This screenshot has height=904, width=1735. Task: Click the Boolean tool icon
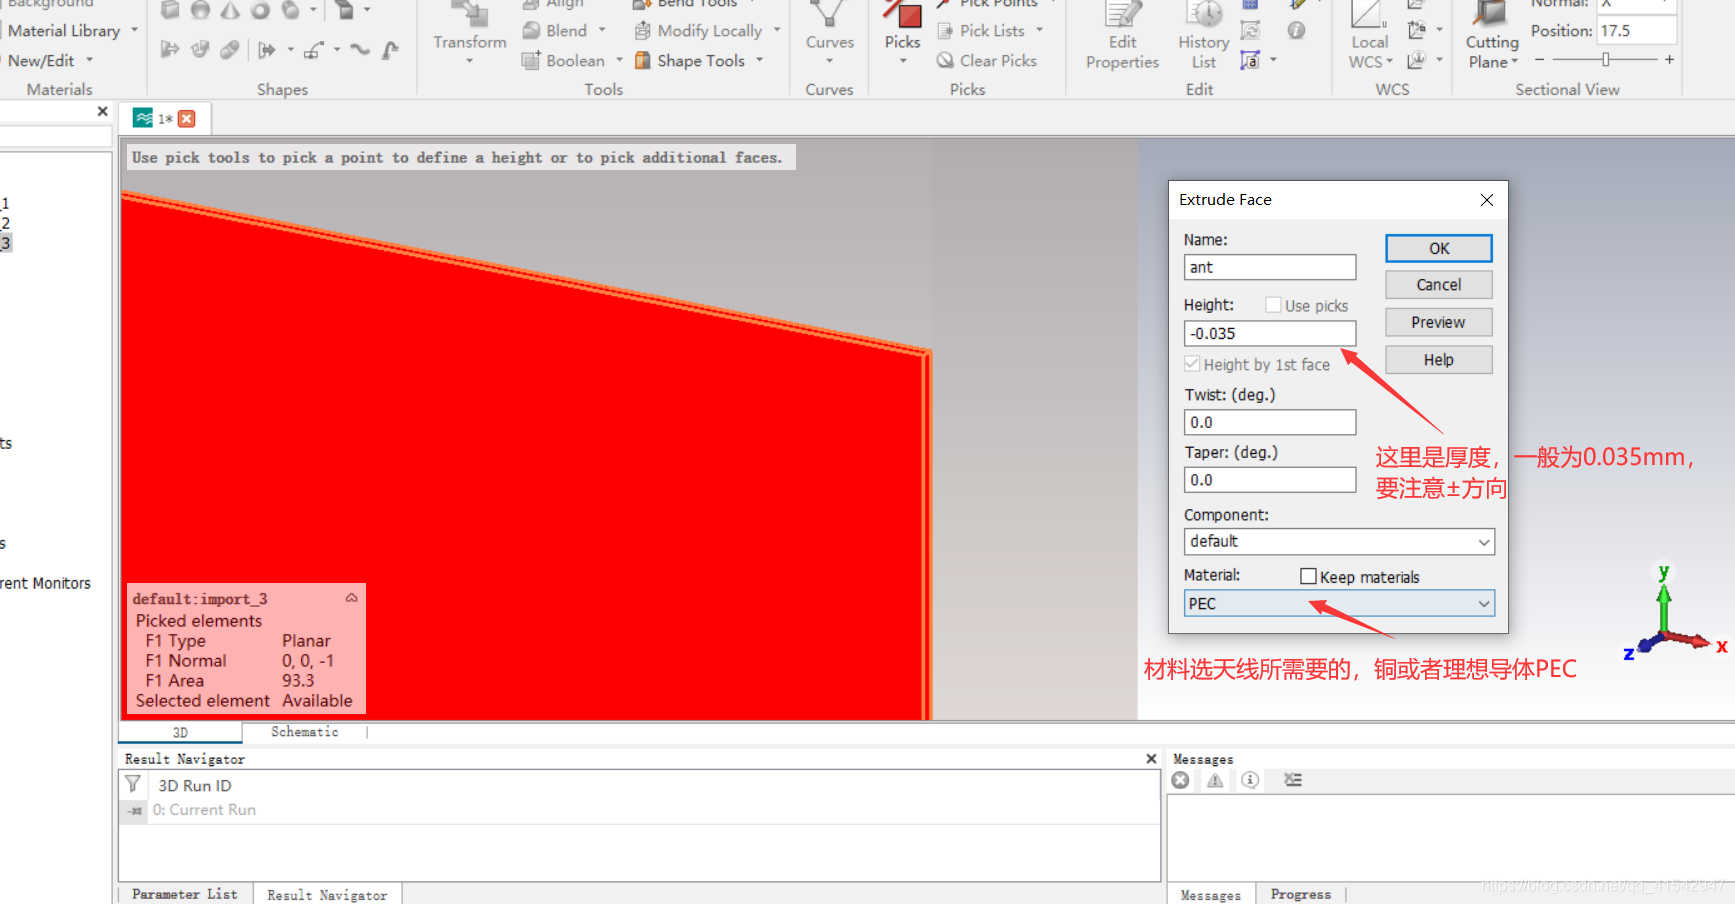click(x=531, y=61)
